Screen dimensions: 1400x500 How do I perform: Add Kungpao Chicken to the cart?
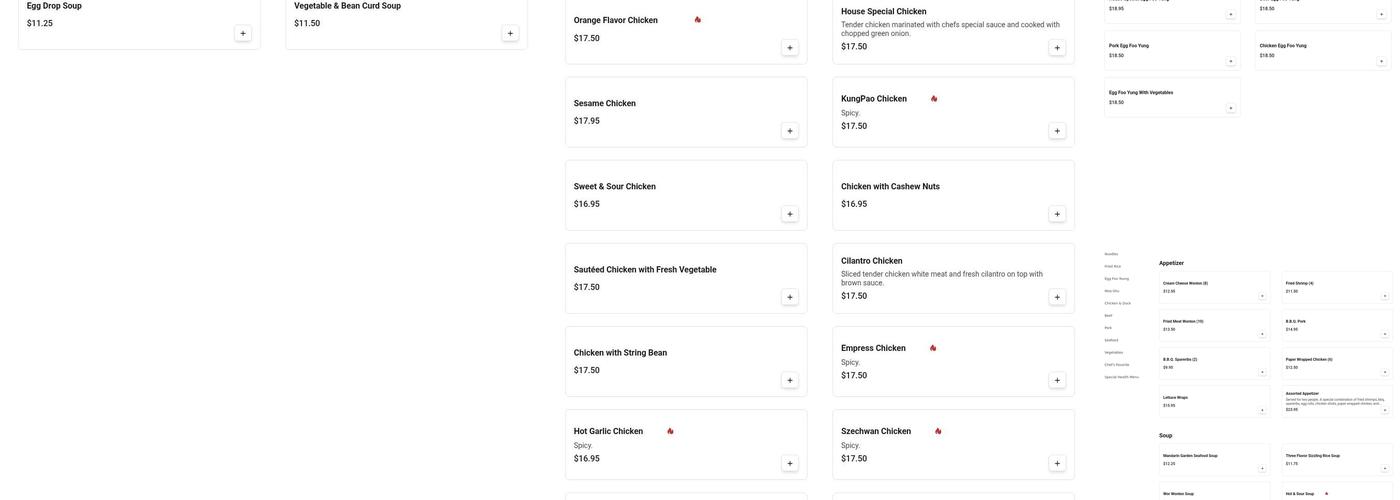[x=1057, y=131]
